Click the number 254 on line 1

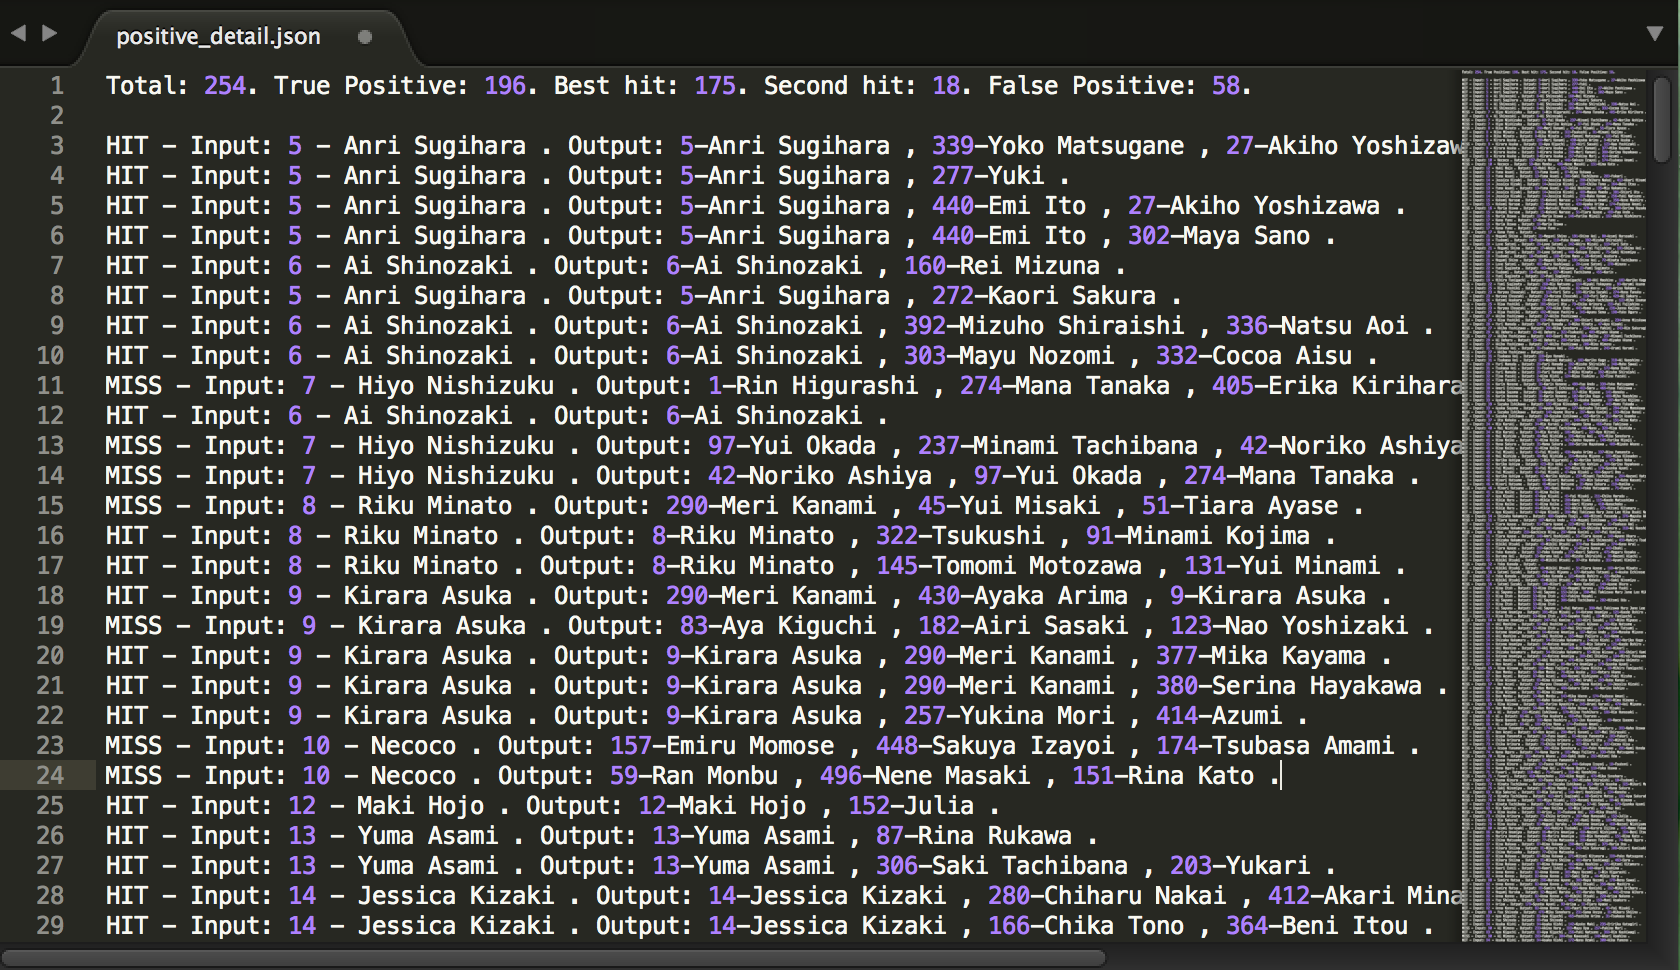click(x=225, y=86)
